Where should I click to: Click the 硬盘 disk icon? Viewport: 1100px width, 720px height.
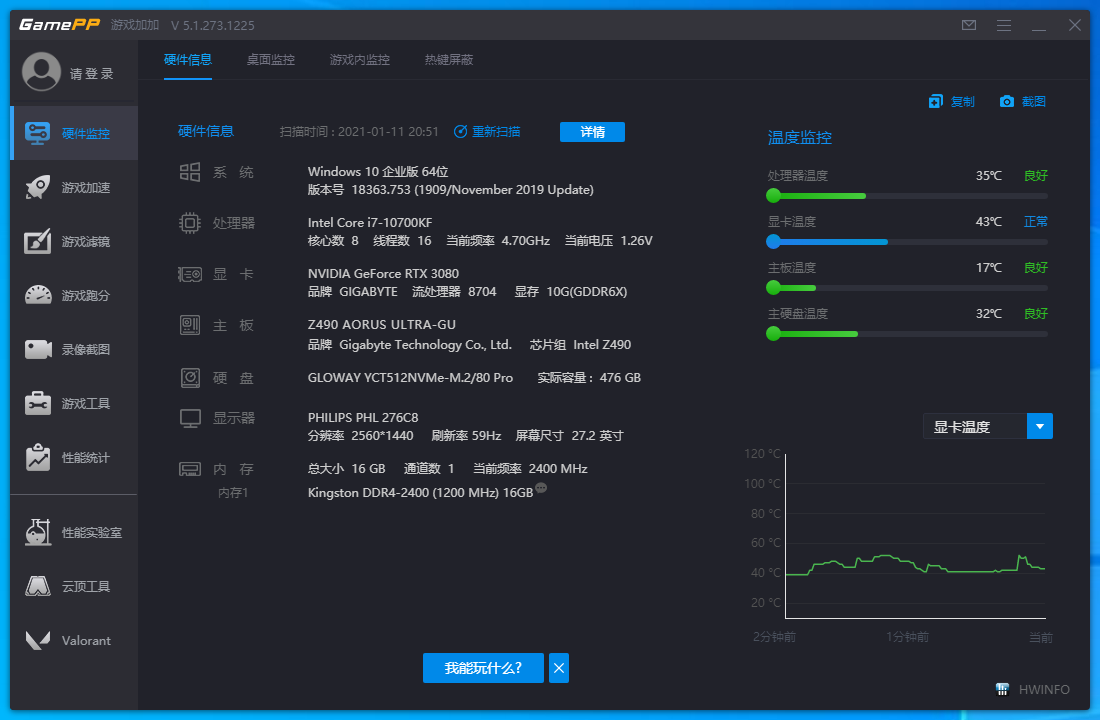tap(190, 378)
